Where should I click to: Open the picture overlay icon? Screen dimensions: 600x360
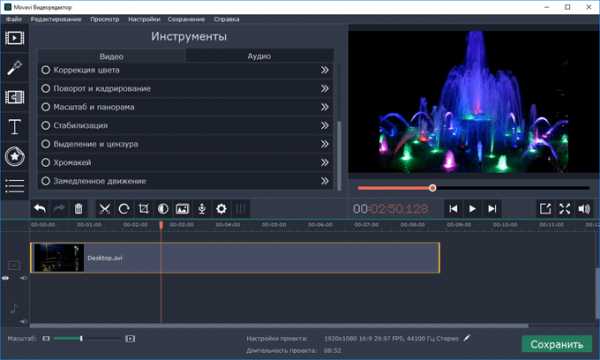click(182, 209)
